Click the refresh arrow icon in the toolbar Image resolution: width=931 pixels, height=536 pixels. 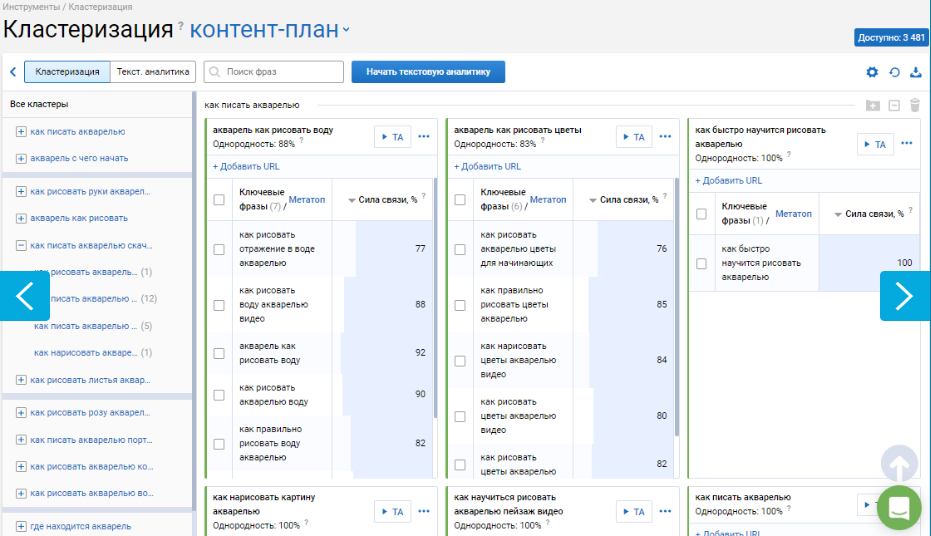(894, 72)
